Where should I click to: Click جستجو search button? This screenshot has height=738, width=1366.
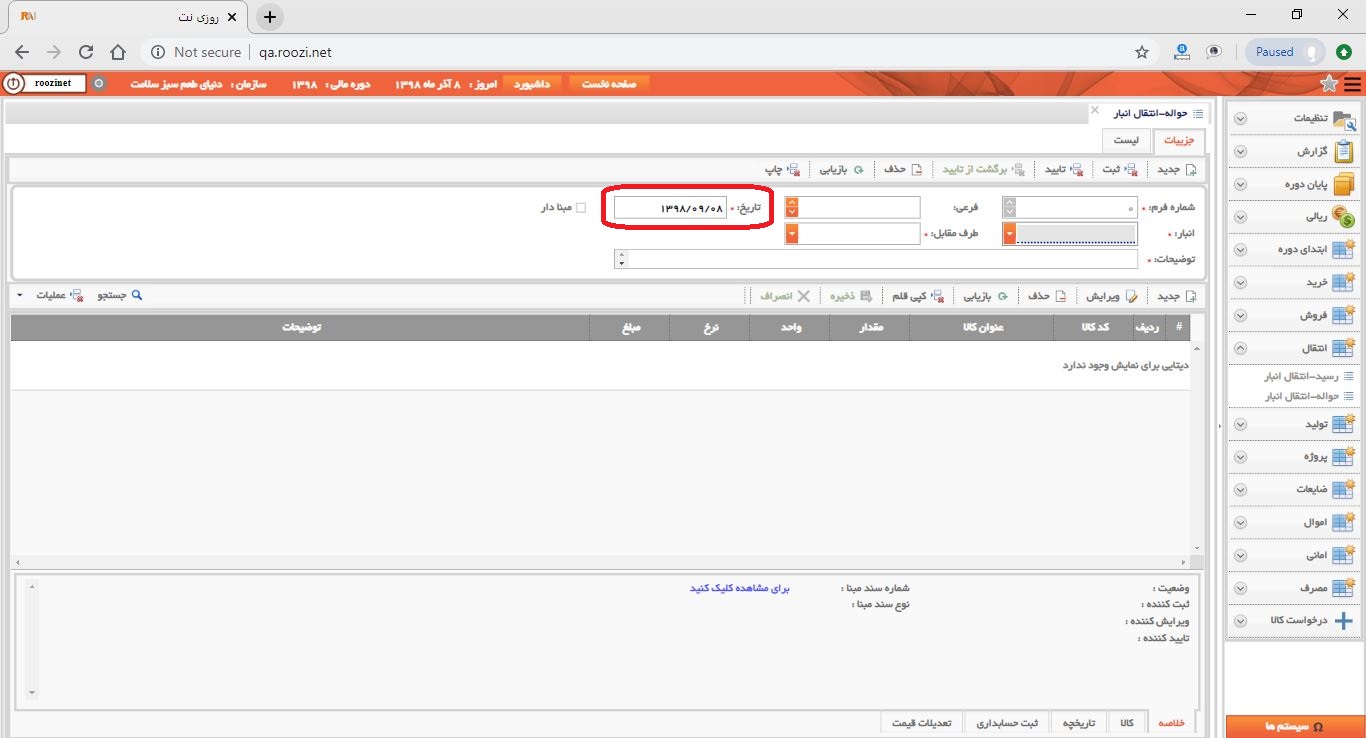tap(120, 296)
